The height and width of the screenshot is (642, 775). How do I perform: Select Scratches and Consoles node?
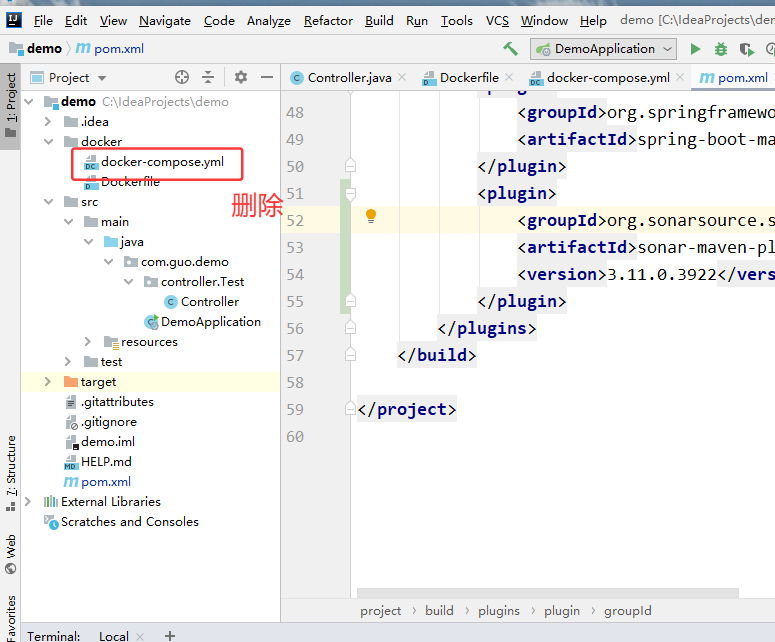[x=129, y=522]
